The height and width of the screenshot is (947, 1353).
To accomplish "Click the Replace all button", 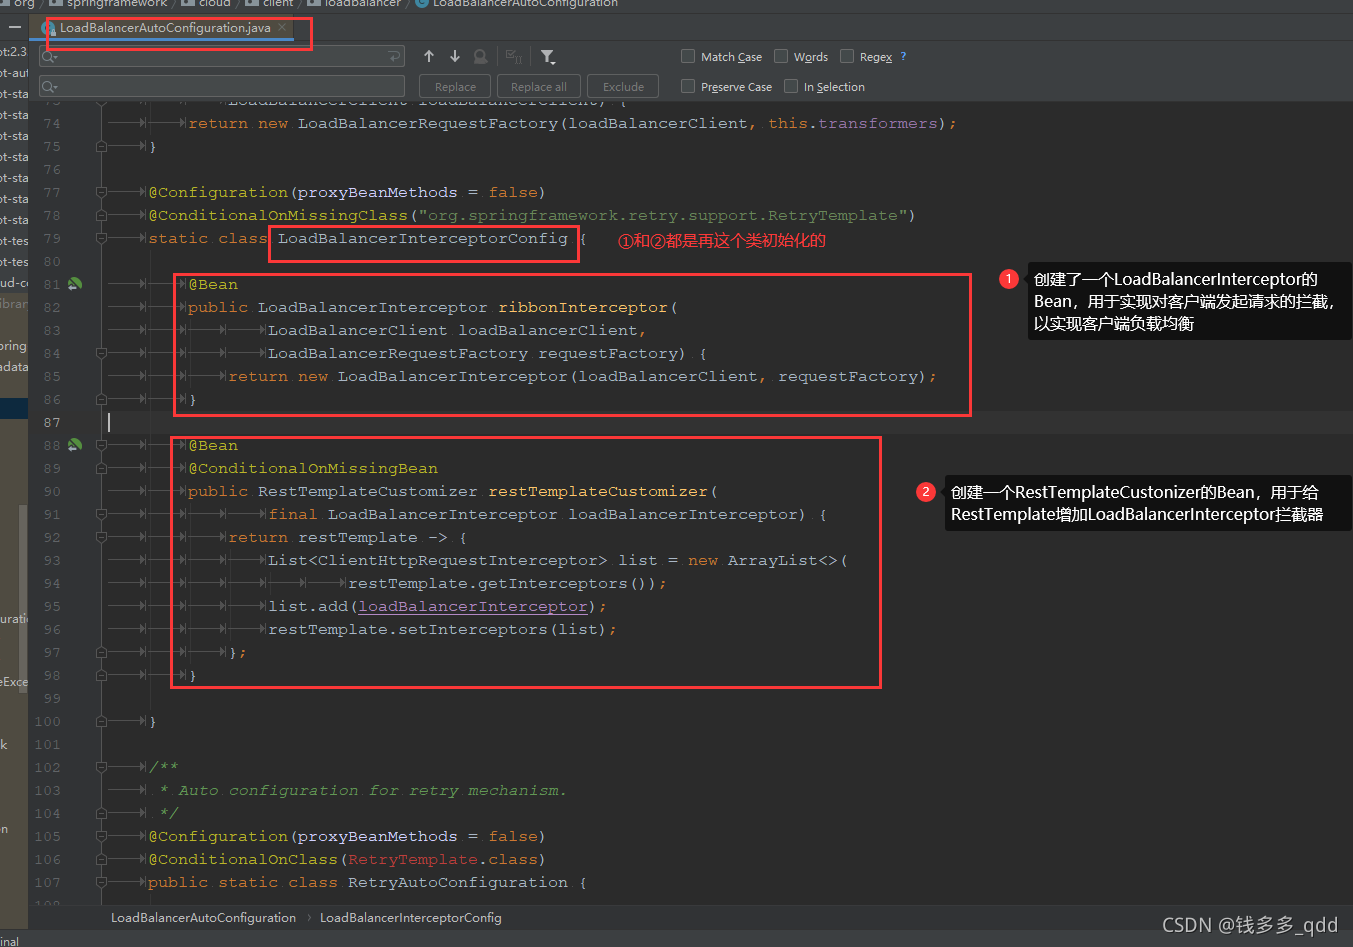I will (x=538, y=87).
